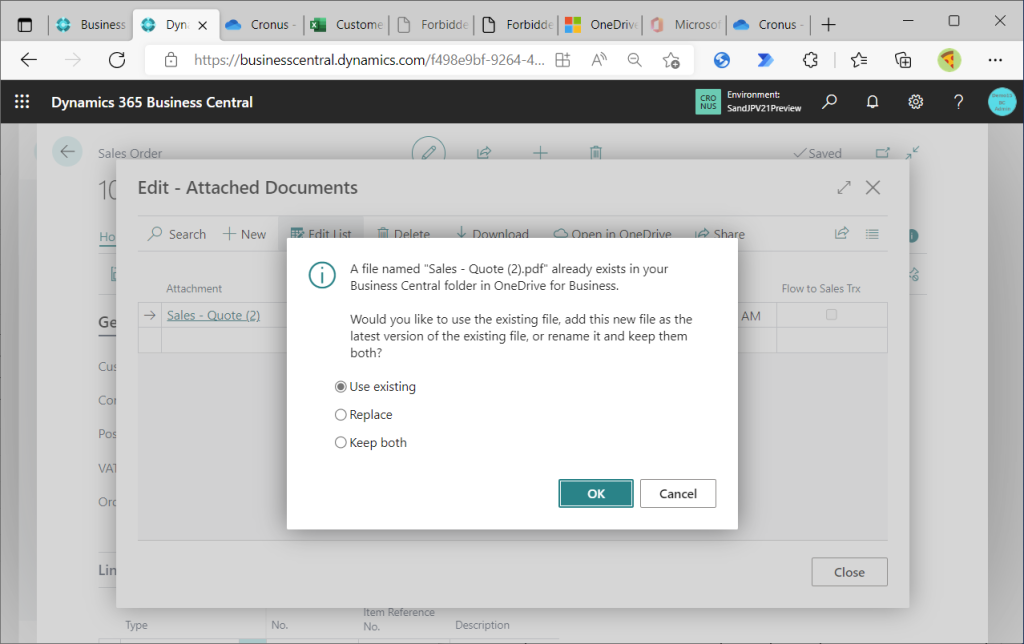Open Sales Order in a new window
The height and width of the screenshot is (644, 1024).
(882, 153)
